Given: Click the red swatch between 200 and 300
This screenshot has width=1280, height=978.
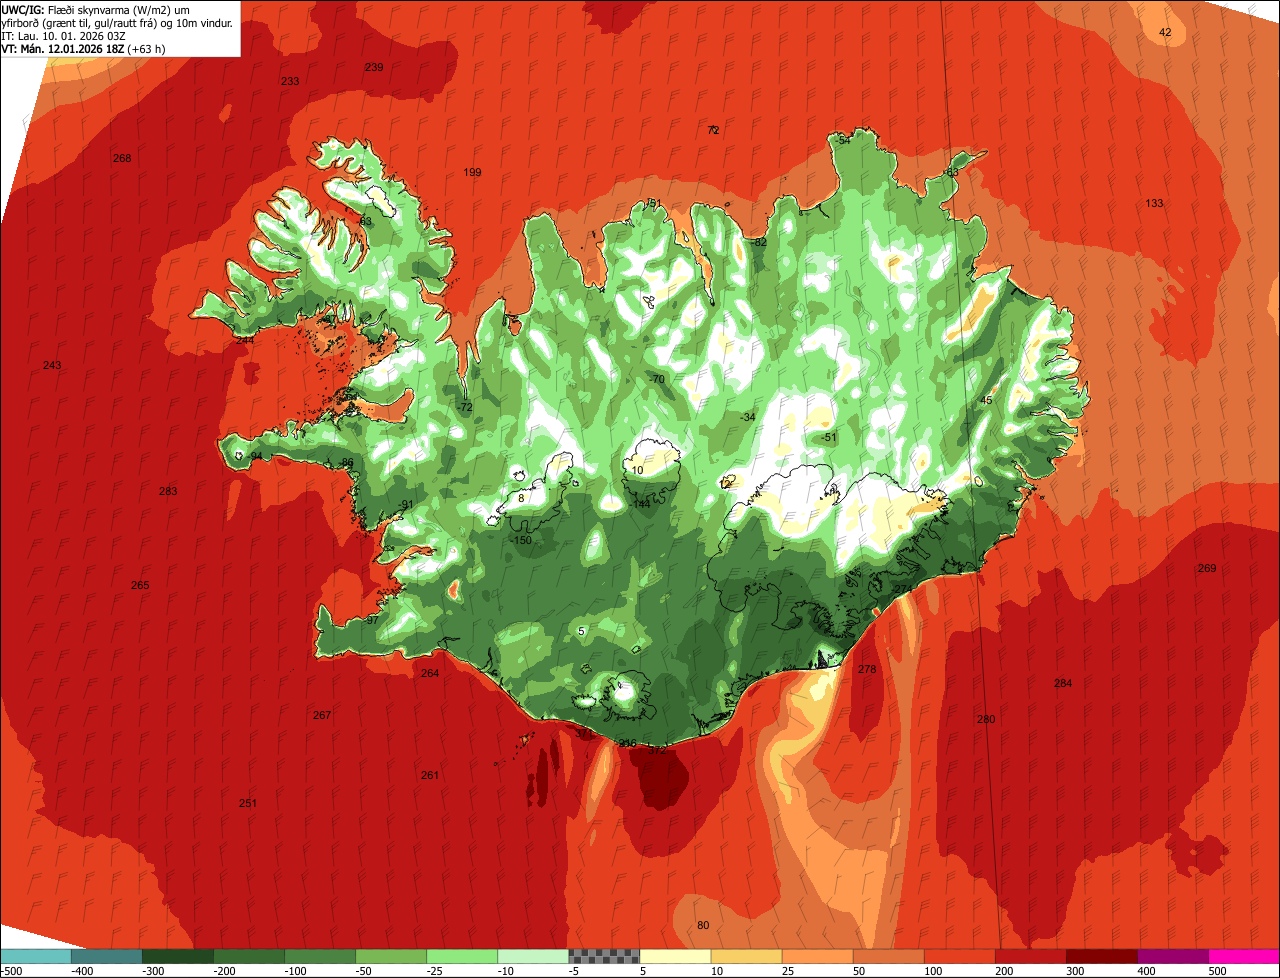Looking at the screenshot, I should [x=1030, y=956].
